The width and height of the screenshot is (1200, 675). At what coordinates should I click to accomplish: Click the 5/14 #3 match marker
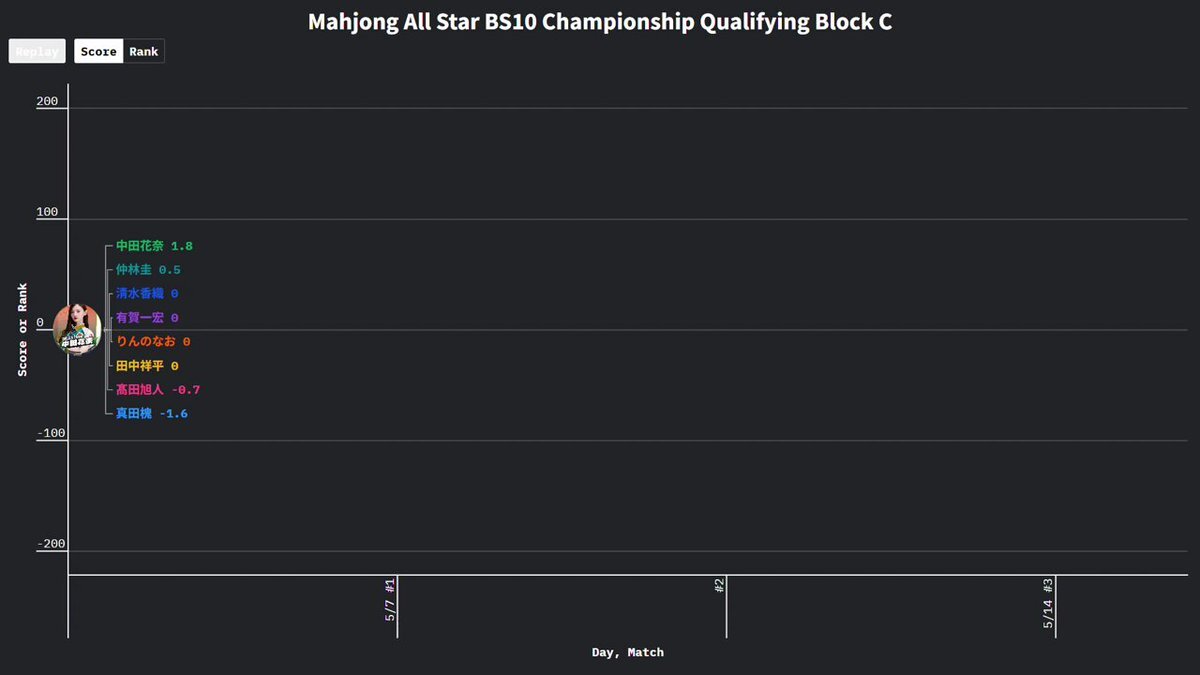pyautogui.click(x=1049, y=603)
